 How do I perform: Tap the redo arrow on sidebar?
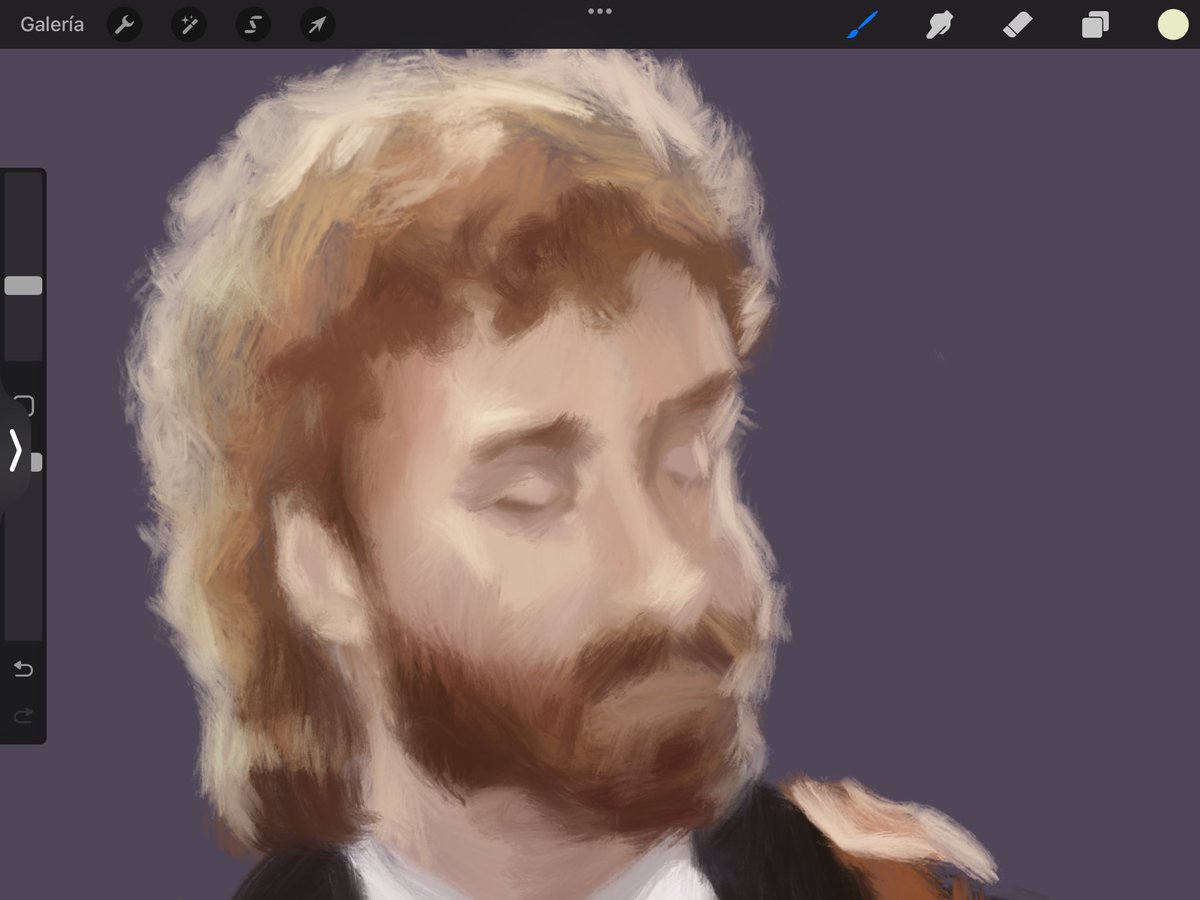point(23,715)
